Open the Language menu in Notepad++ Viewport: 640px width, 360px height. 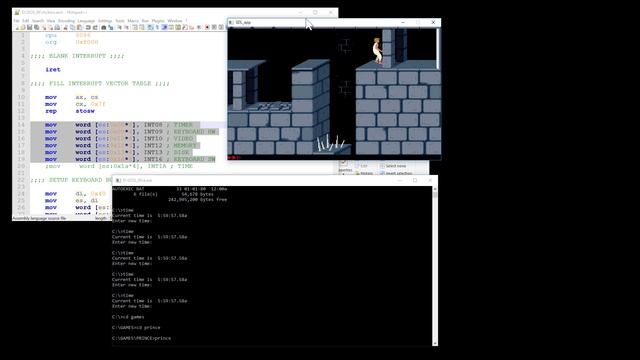coord(86,21)
